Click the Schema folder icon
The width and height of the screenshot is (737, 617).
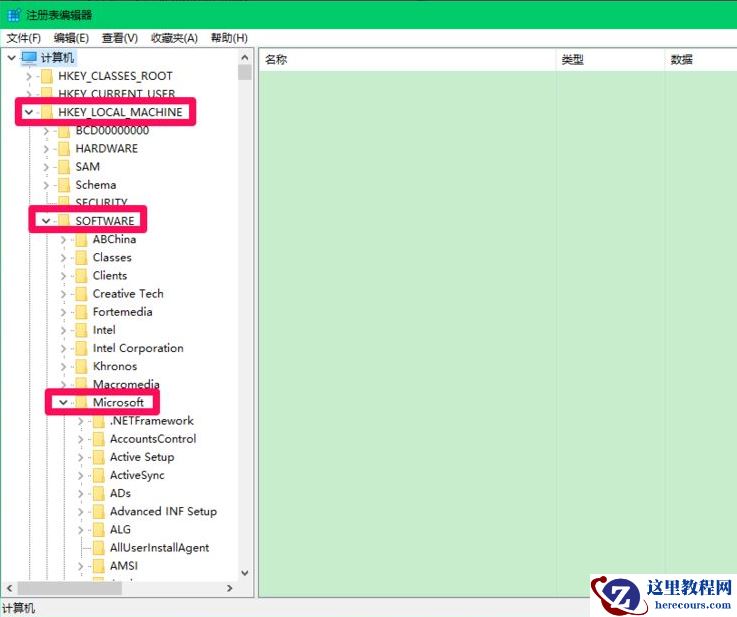pos(64,185)
